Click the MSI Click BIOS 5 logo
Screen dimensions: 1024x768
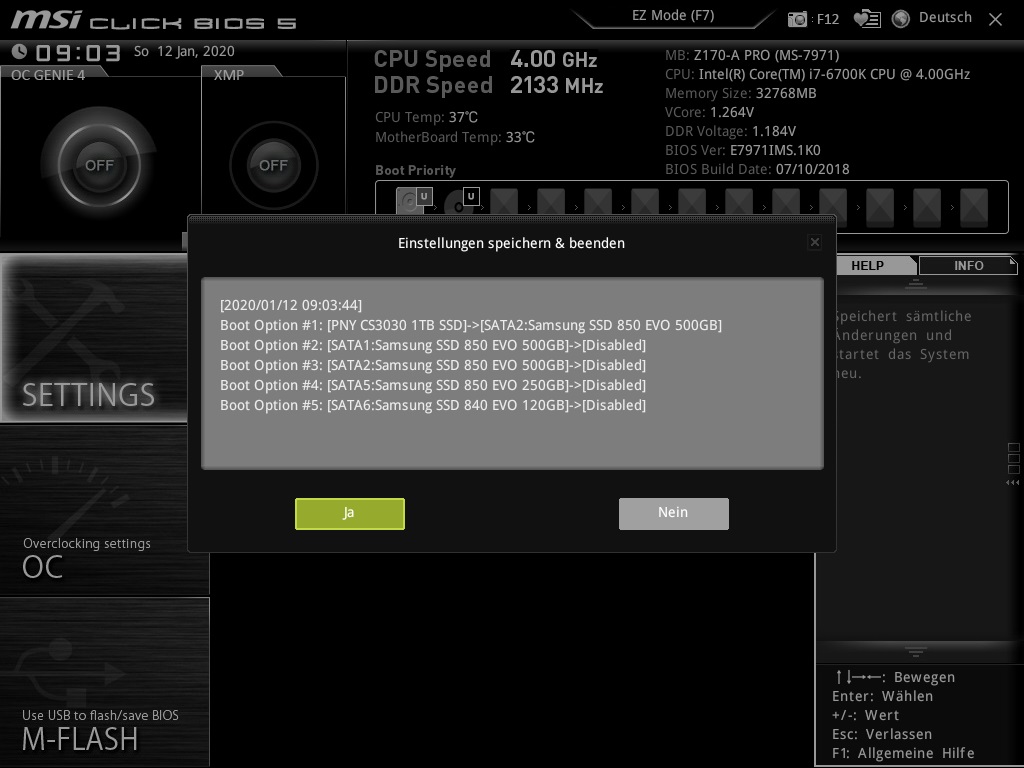153,20
